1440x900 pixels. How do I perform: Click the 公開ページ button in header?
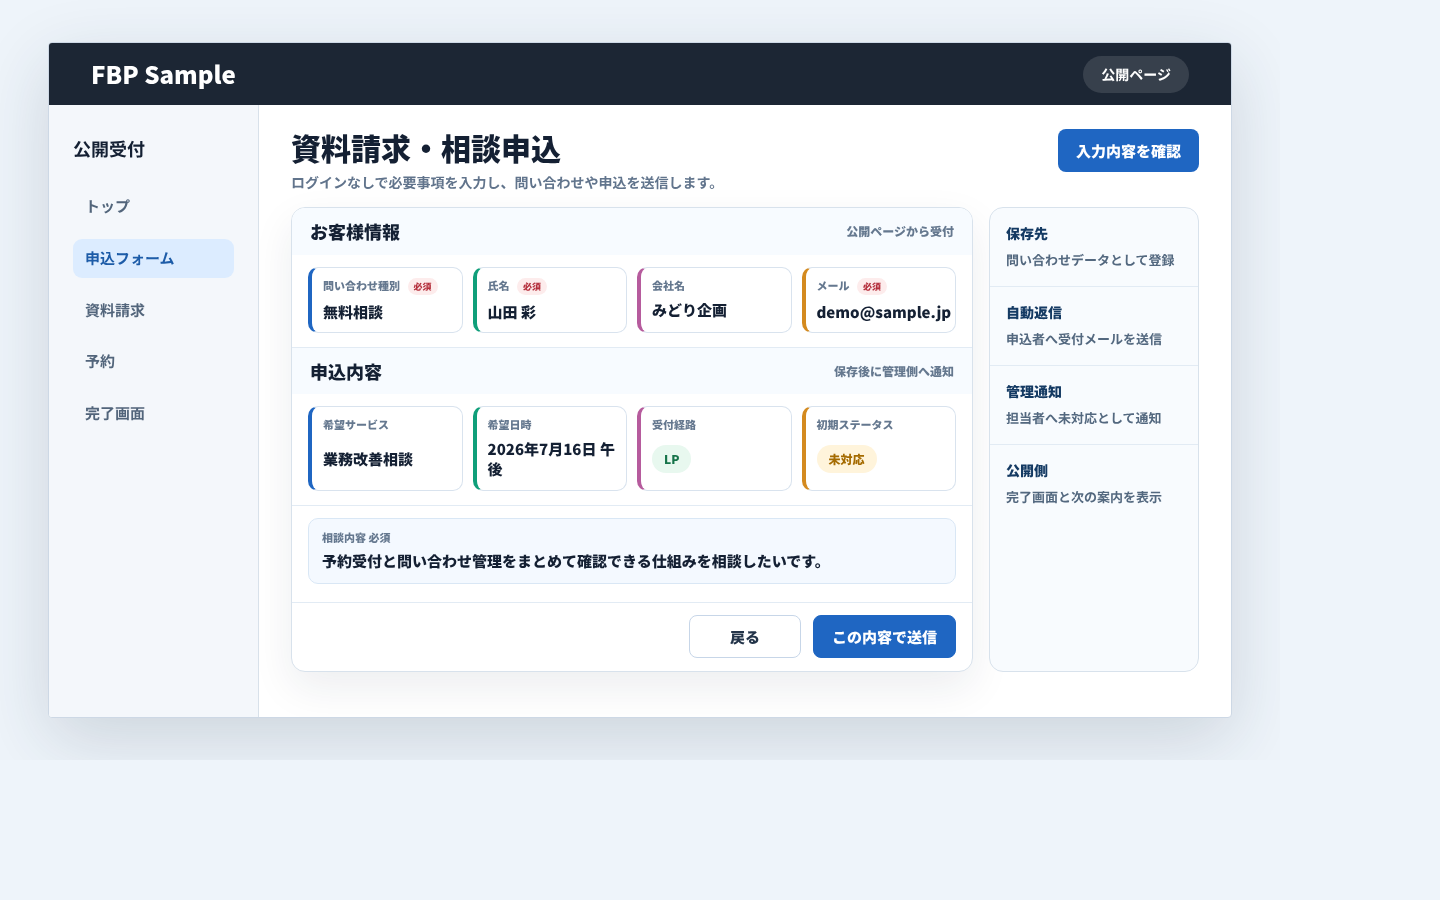[1135, 75]
